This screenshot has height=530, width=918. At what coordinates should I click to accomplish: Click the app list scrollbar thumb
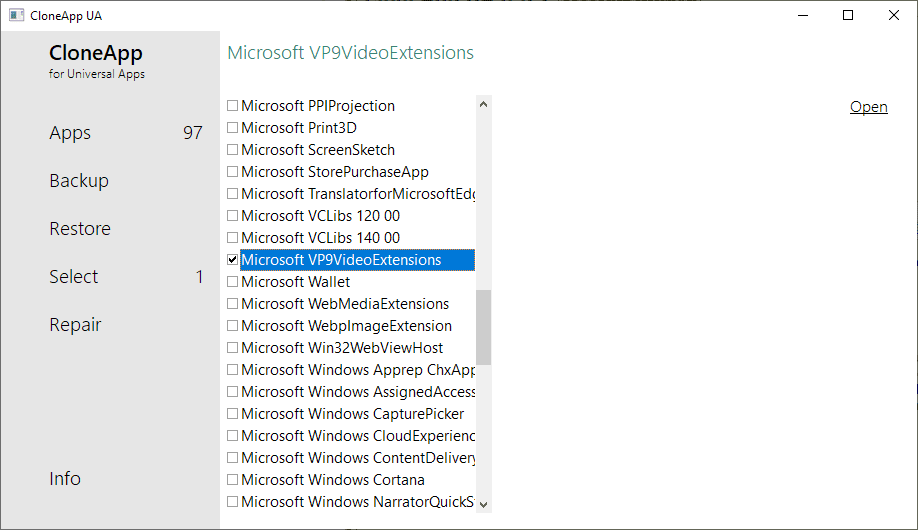[483, 327]
